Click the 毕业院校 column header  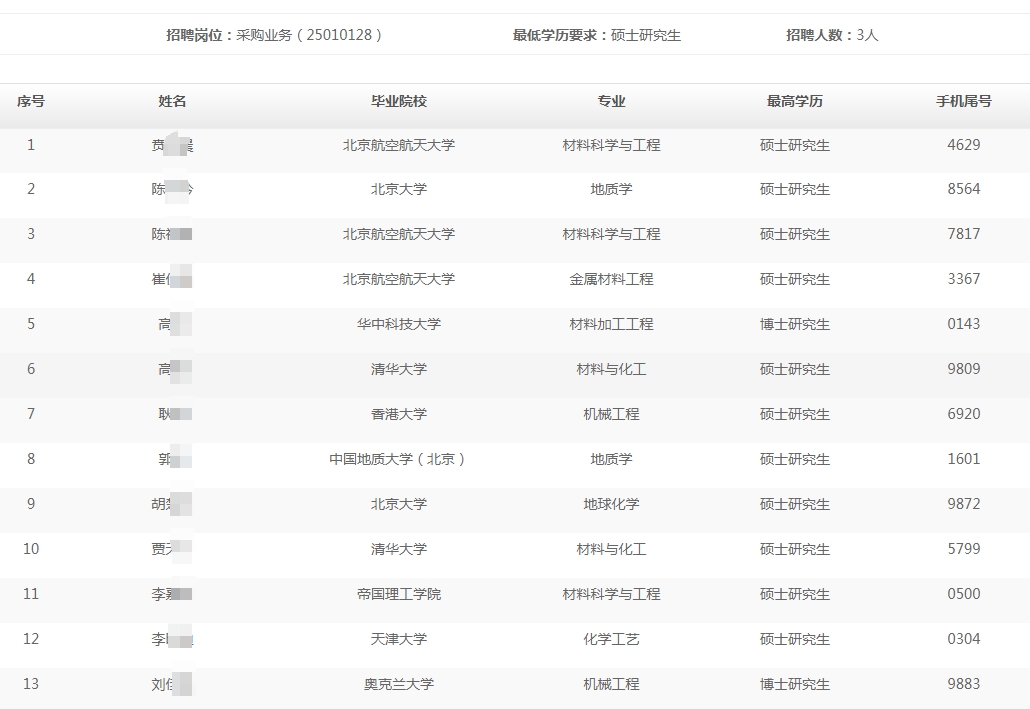click(x=398, y=101)
